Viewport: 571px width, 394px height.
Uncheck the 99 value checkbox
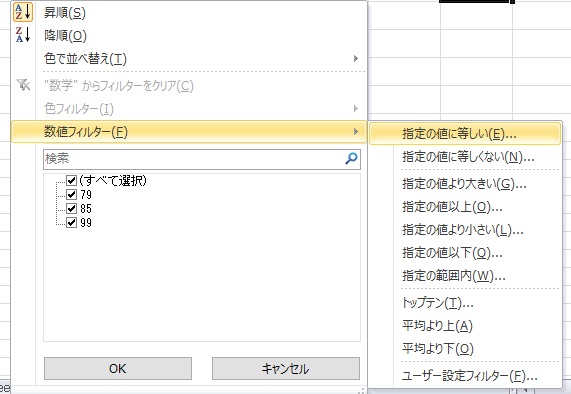tap(71, 222)
